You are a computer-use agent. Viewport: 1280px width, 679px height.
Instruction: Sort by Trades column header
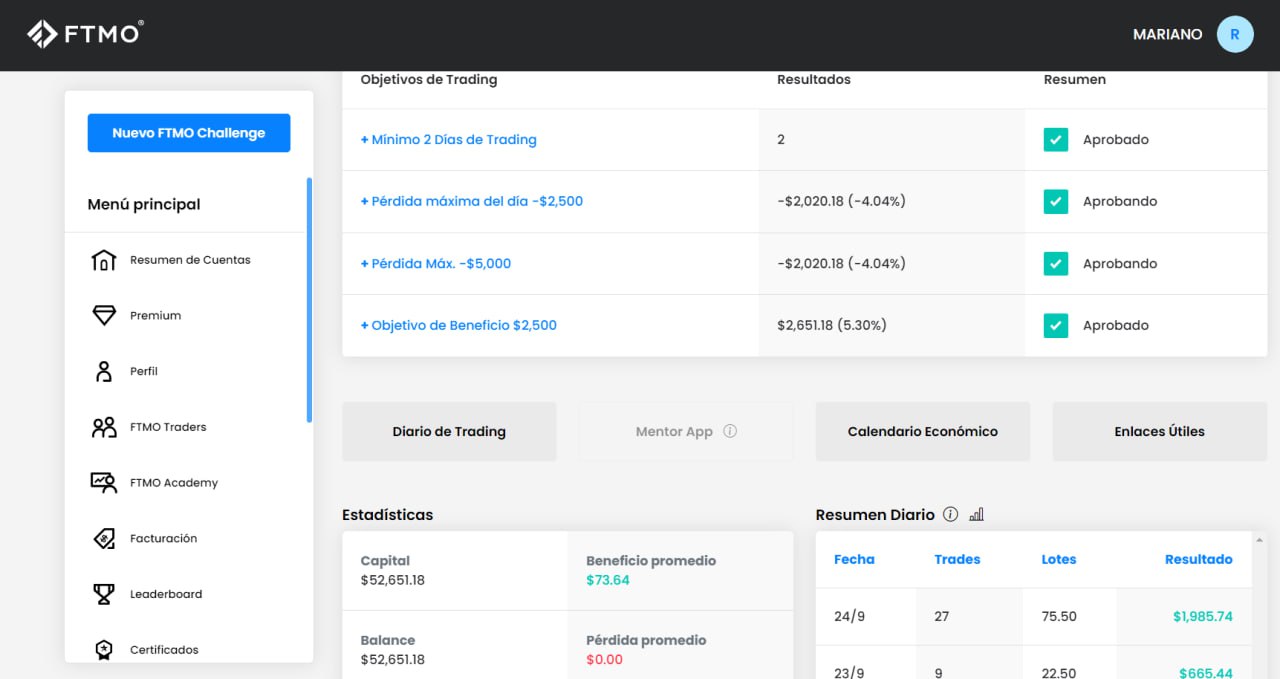click(x=957, y=559)
